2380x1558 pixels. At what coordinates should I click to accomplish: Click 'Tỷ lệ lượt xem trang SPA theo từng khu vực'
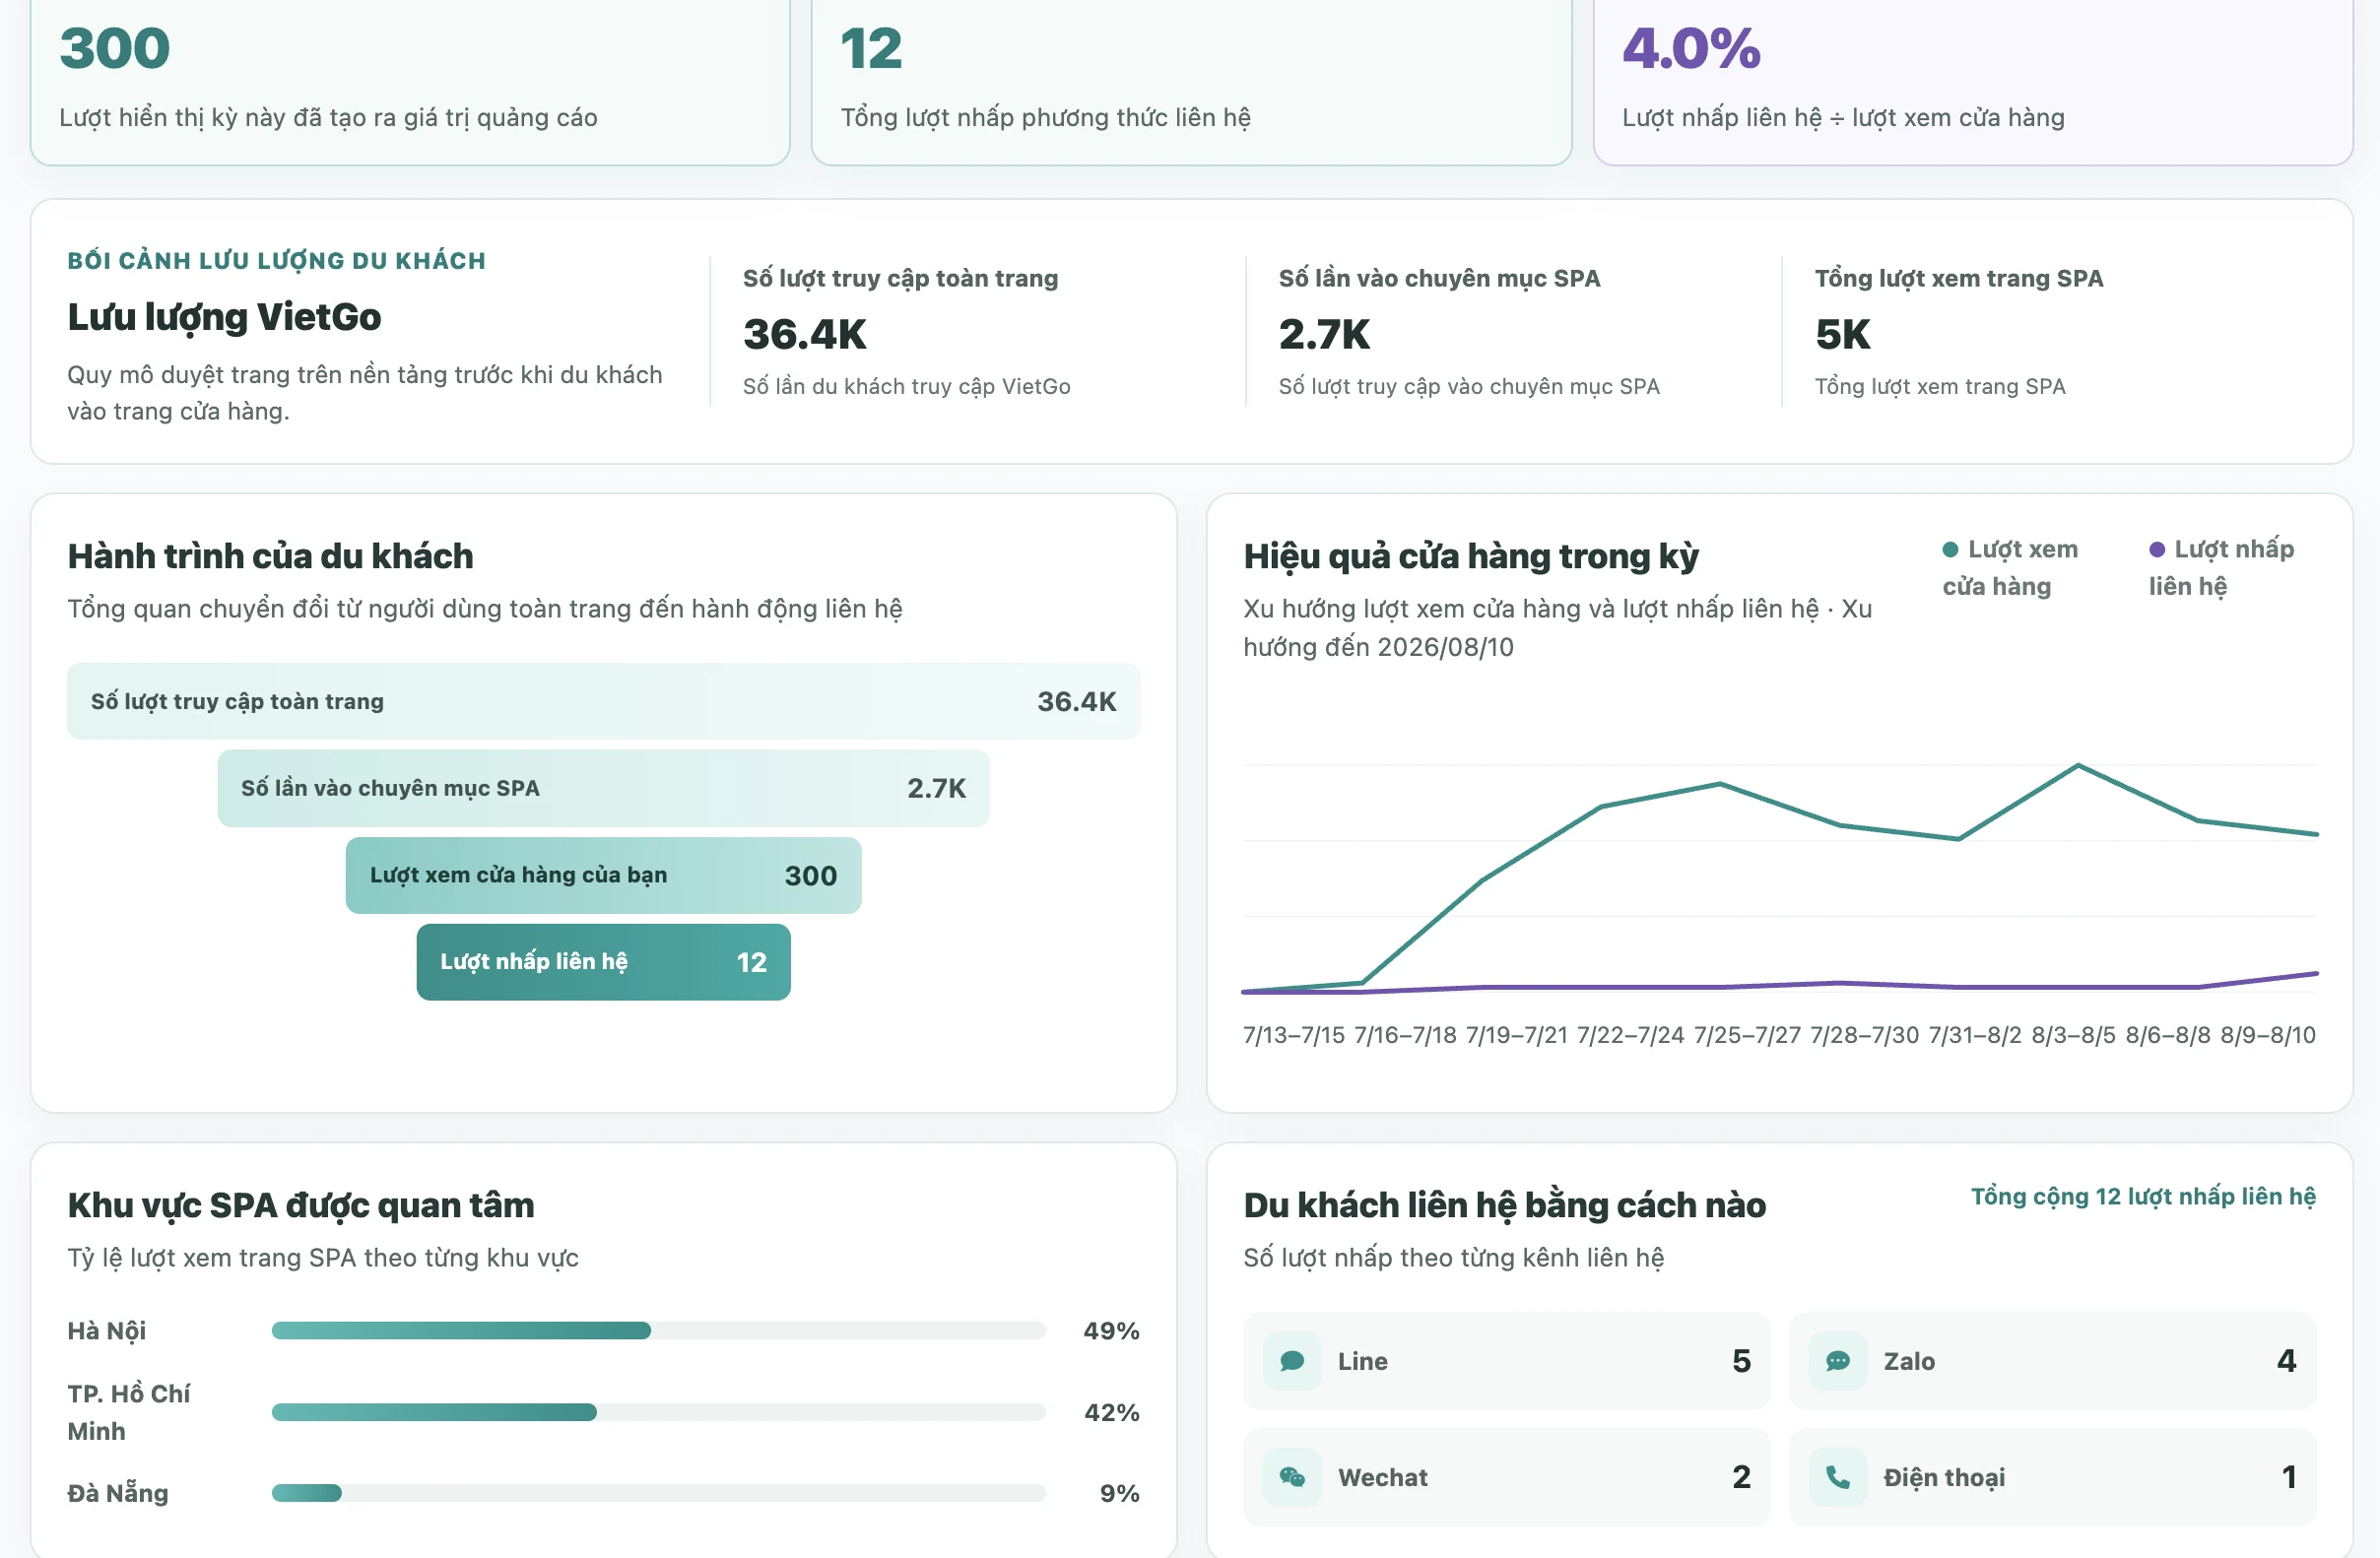[x=323, y=1258]
